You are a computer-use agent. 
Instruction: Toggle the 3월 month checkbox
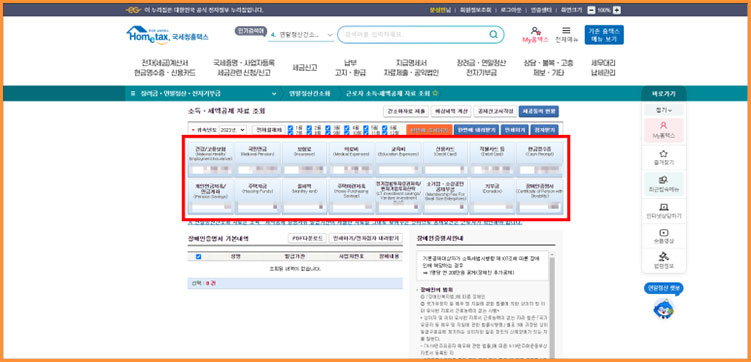pos(328,128)
